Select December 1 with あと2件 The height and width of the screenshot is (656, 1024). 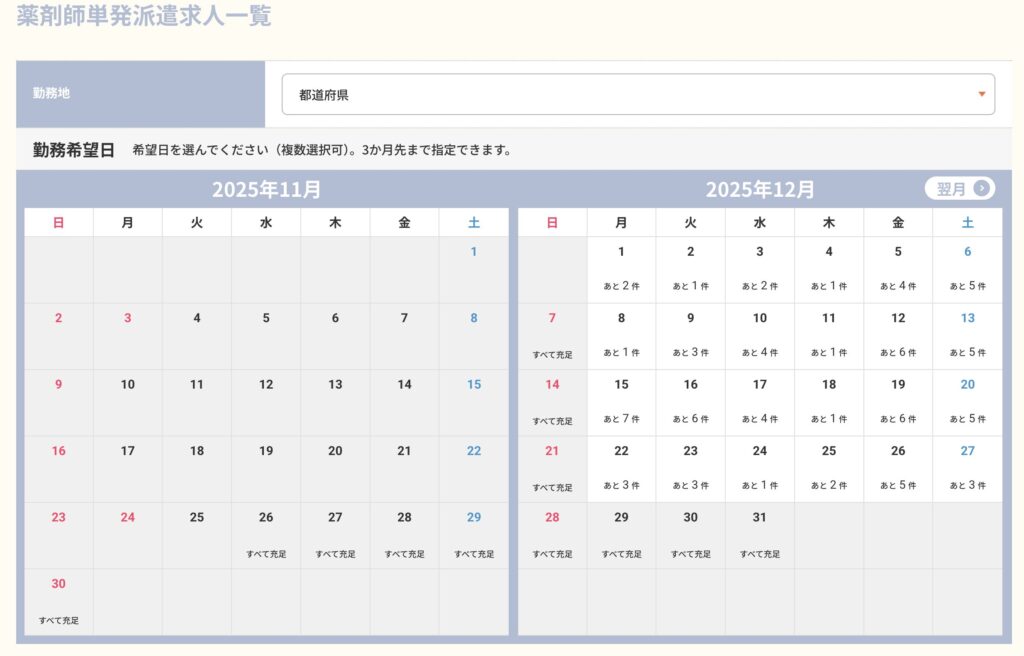[x=621, y=269]
